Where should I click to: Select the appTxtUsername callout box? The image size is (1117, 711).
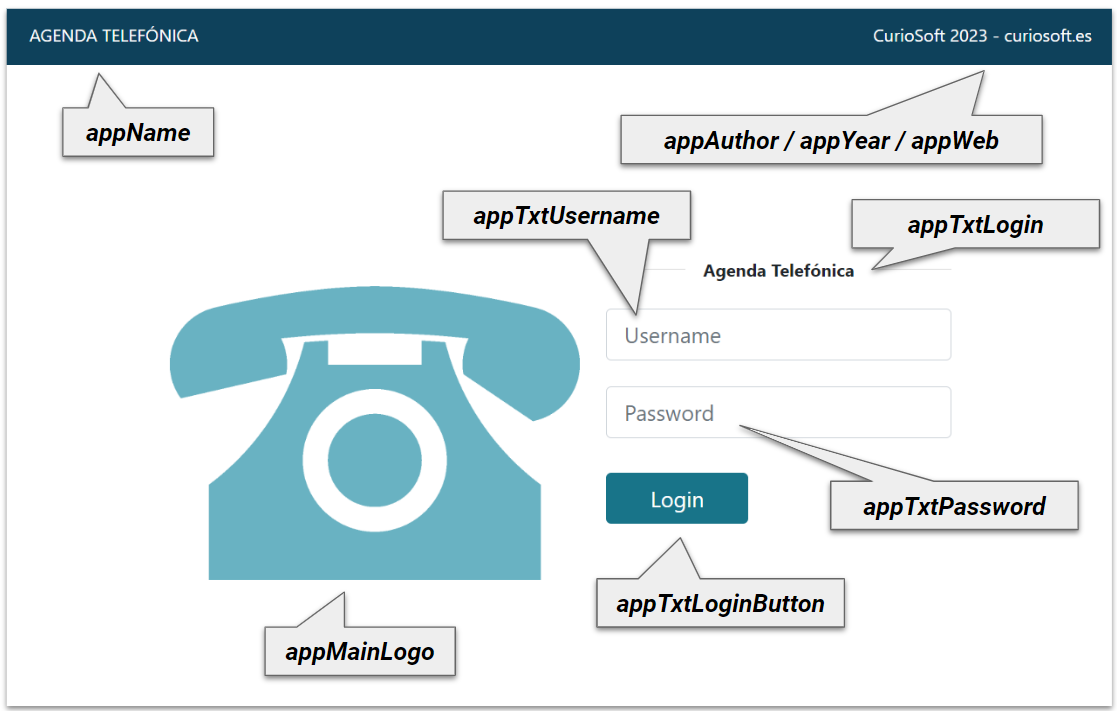coord(566,216)
